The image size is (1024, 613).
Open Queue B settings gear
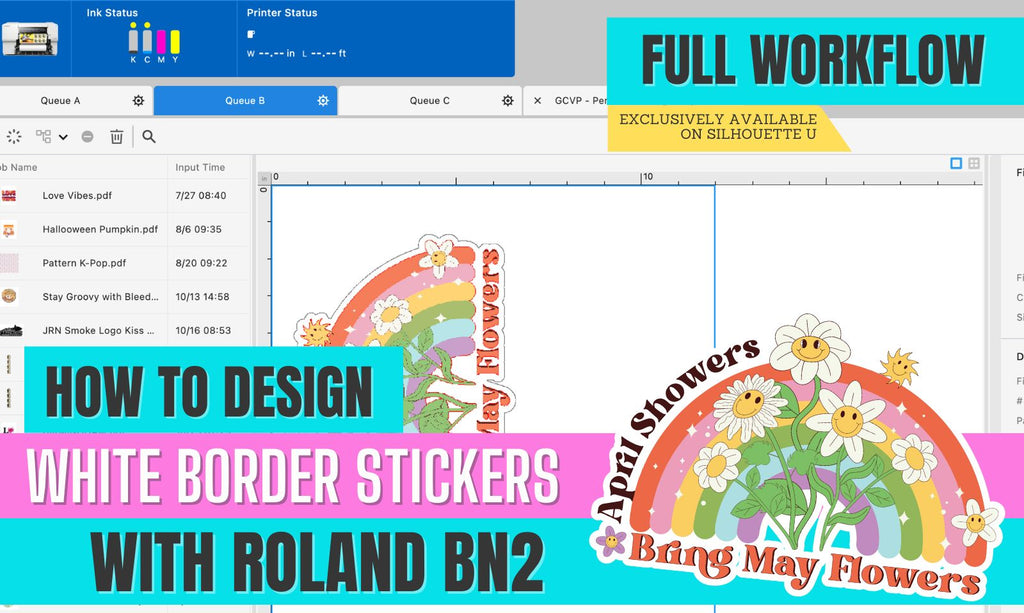[323, 101]
